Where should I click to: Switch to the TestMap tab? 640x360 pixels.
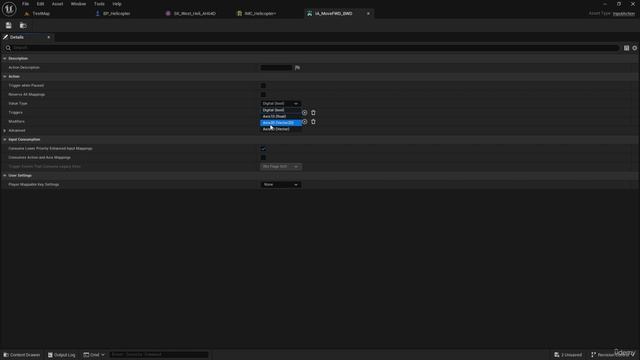pyautogui.click(x=41, y=13)
